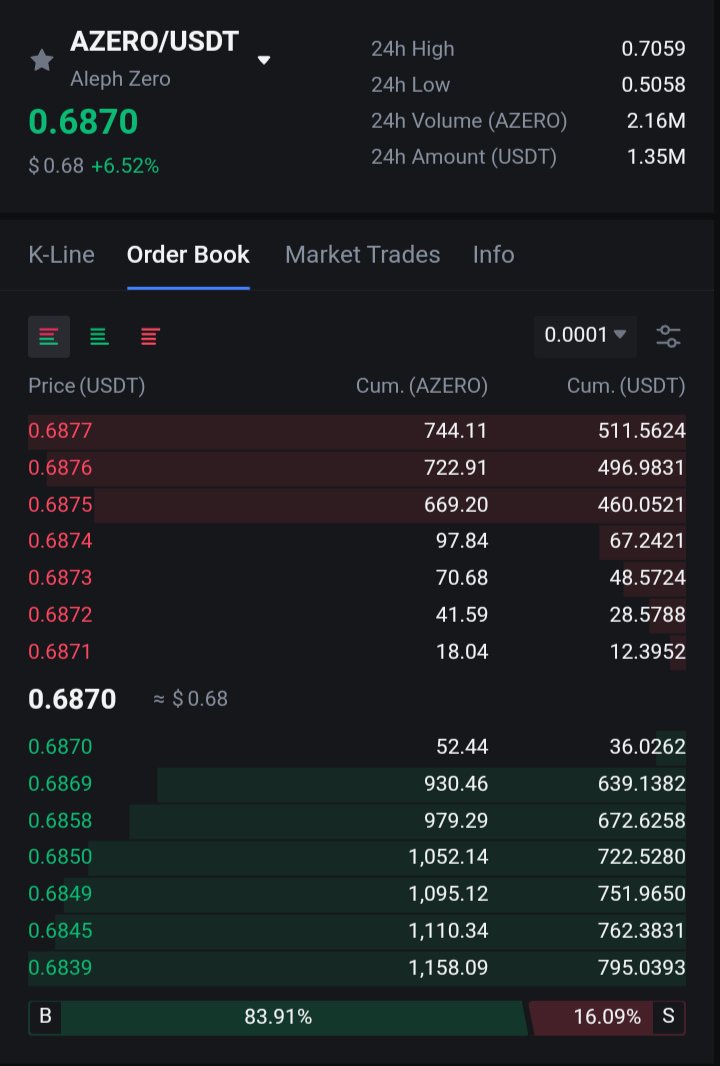Click the Aleph Zero subtitle

120,79
